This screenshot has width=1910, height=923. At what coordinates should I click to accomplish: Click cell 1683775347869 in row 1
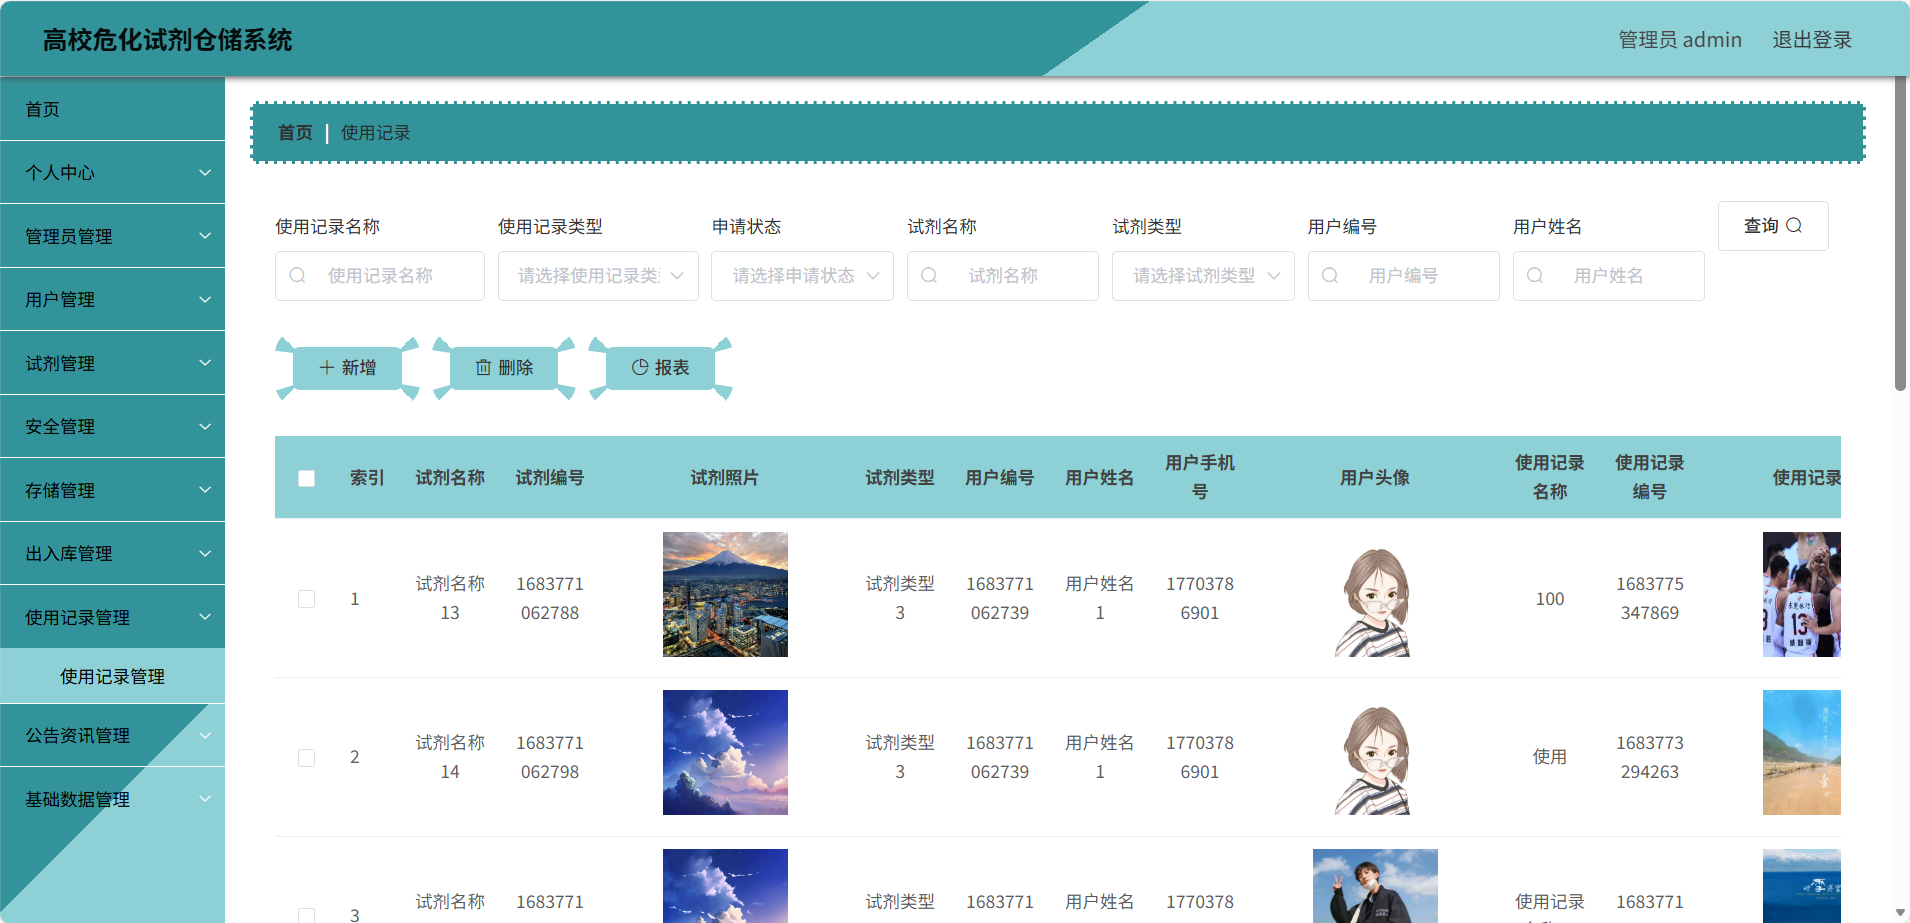pyautogui.click(x=1650, y=598)
